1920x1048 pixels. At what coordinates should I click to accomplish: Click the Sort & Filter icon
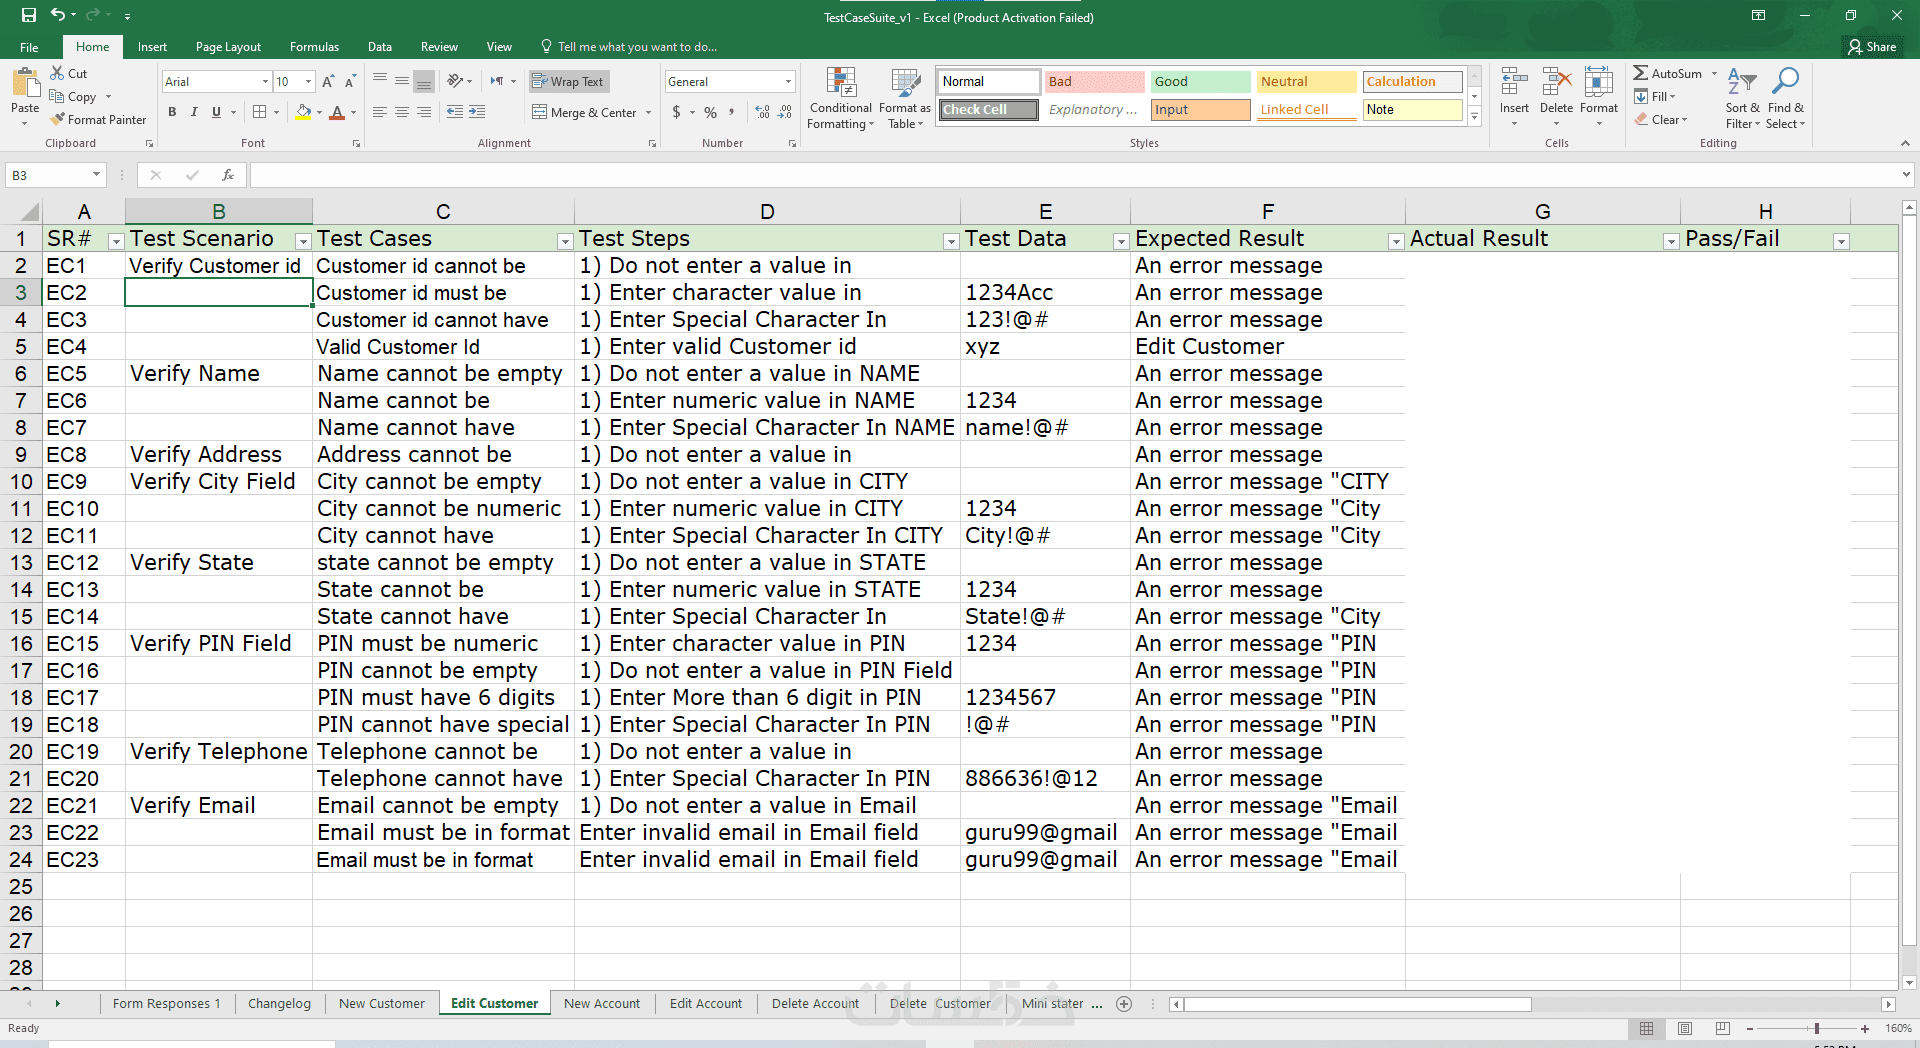point(1742,82)
